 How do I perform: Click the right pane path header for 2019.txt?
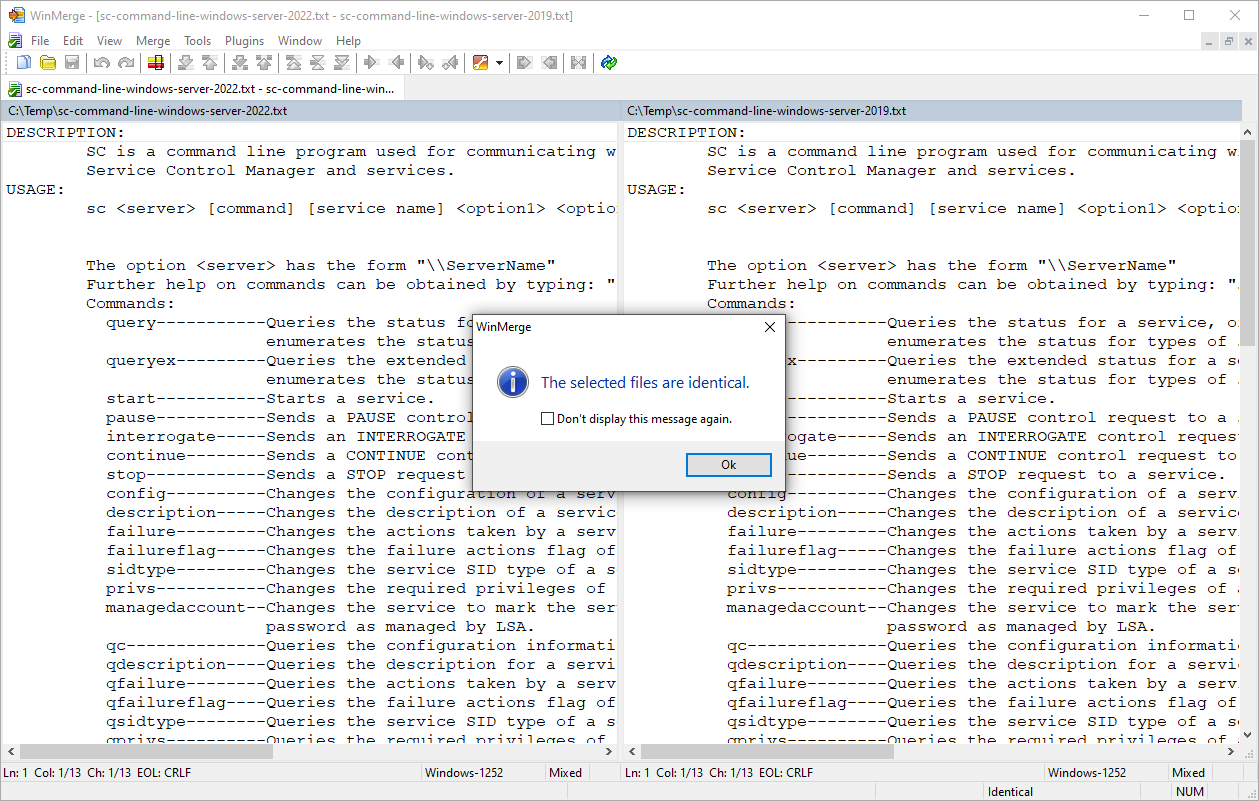pos(933,111)
